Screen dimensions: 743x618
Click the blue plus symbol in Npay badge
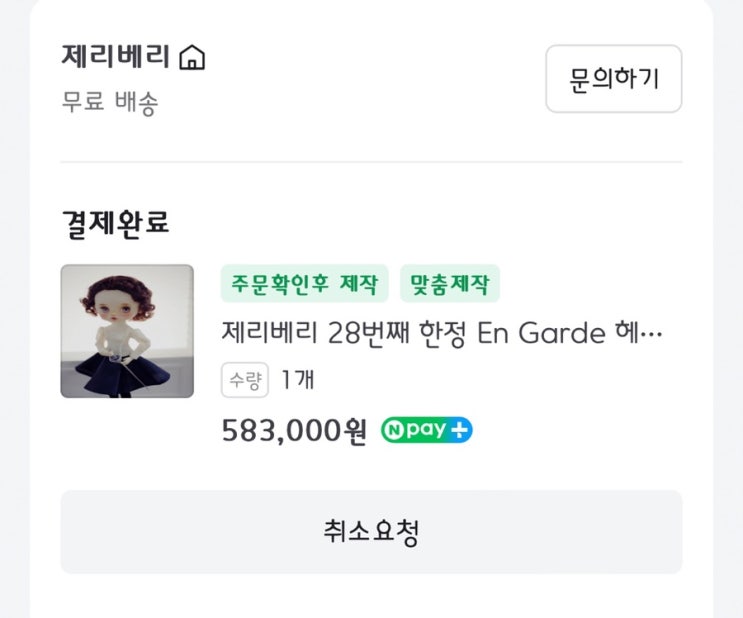tap(460, 431)
